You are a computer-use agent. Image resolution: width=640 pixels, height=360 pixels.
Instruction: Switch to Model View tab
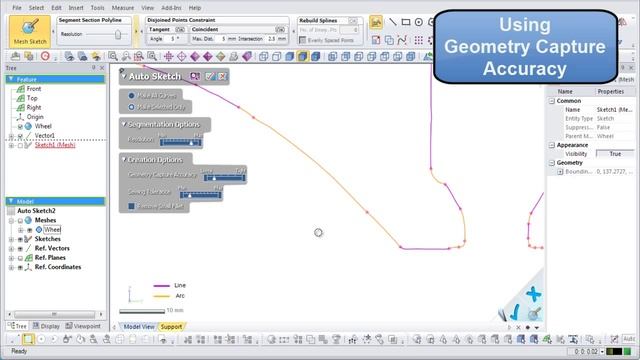click(x=139, y=327)
